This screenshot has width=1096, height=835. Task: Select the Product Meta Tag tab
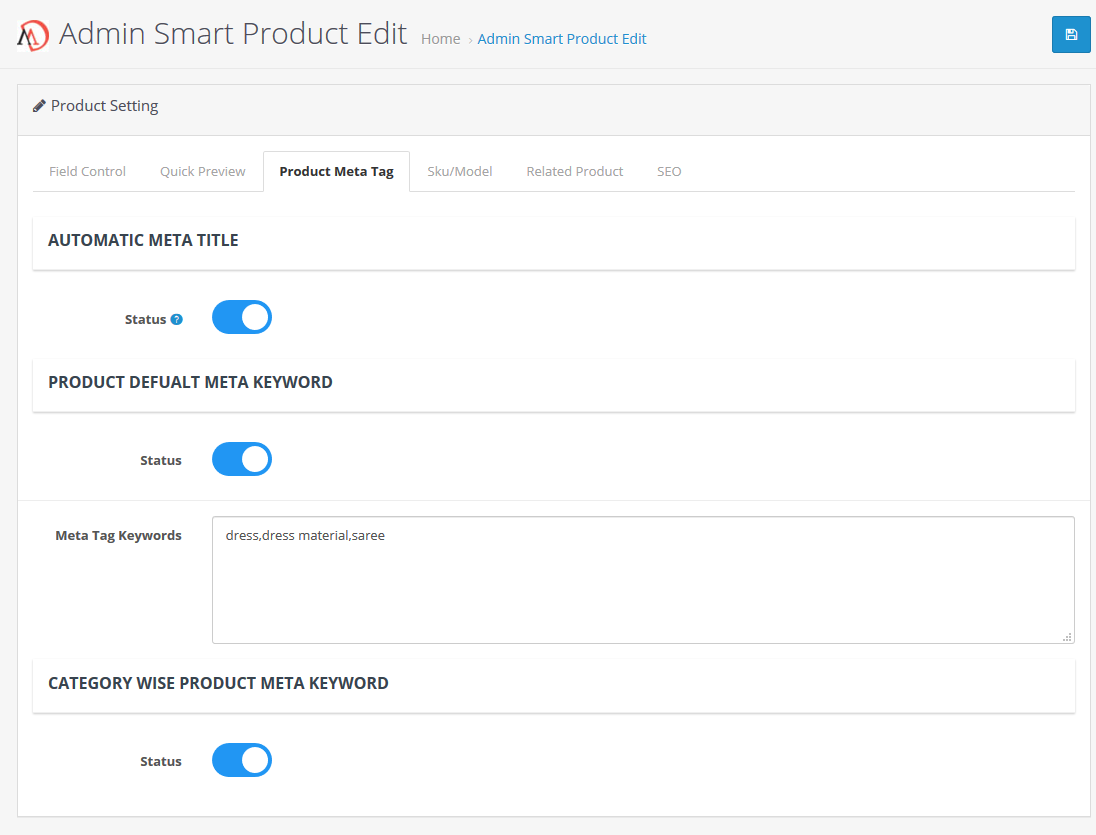point(336,171)
